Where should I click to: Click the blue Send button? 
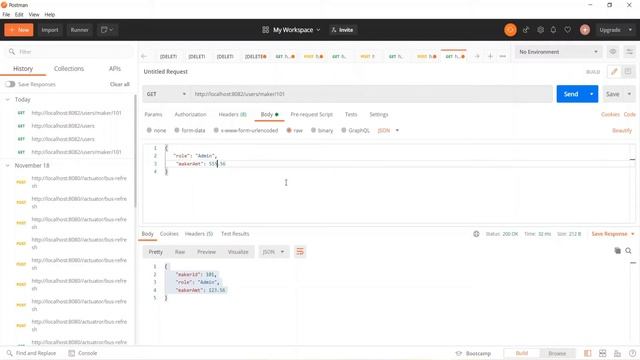pyautogui.click(x=571, y=94)
